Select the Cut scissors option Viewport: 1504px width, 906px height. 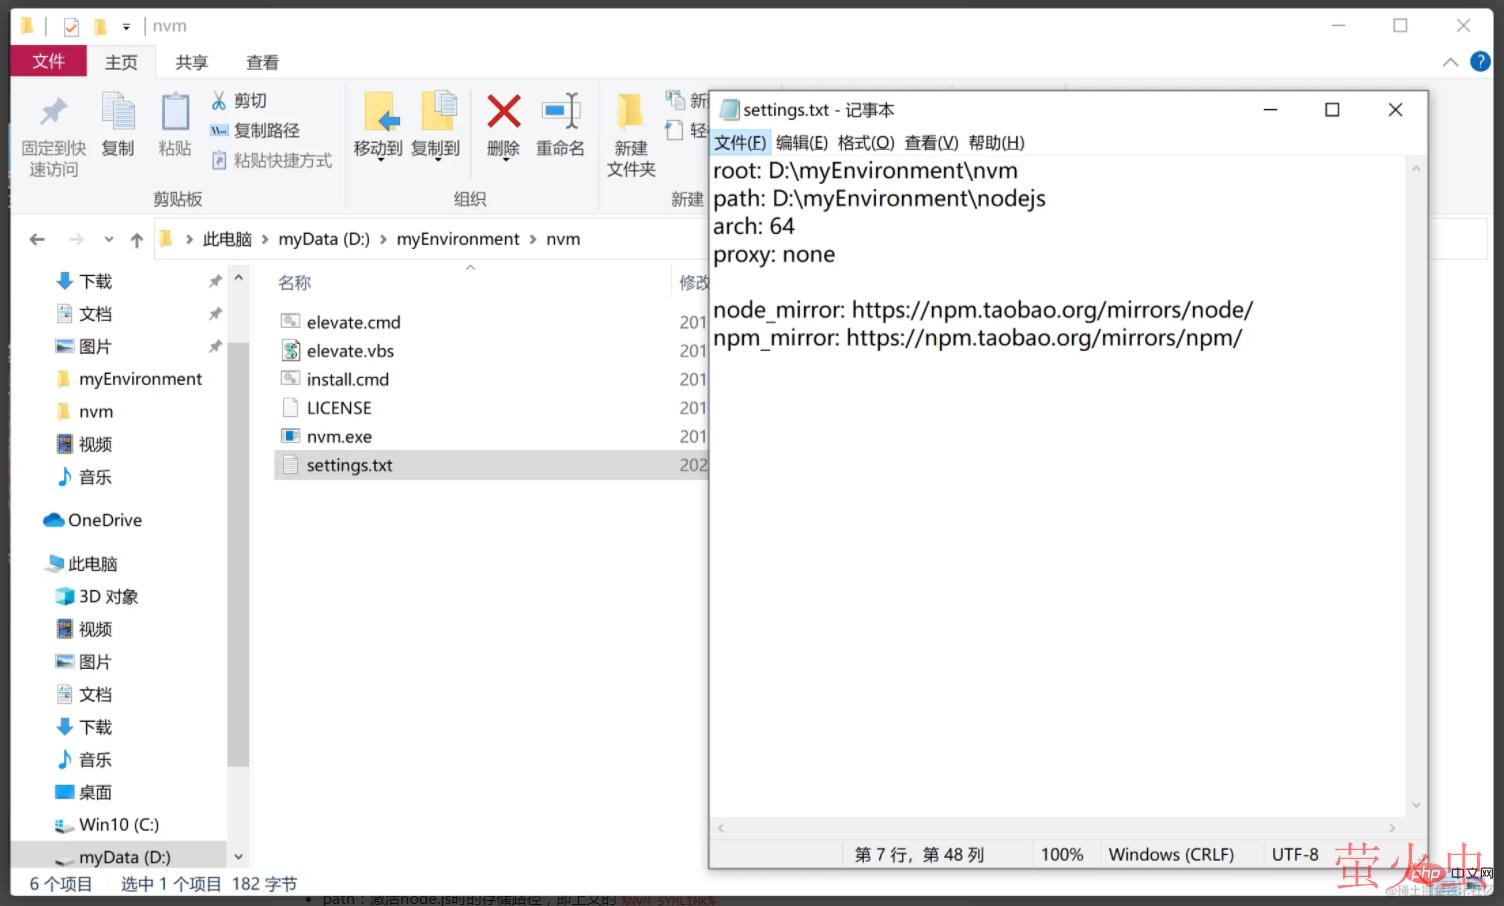(x=239, y=101)
